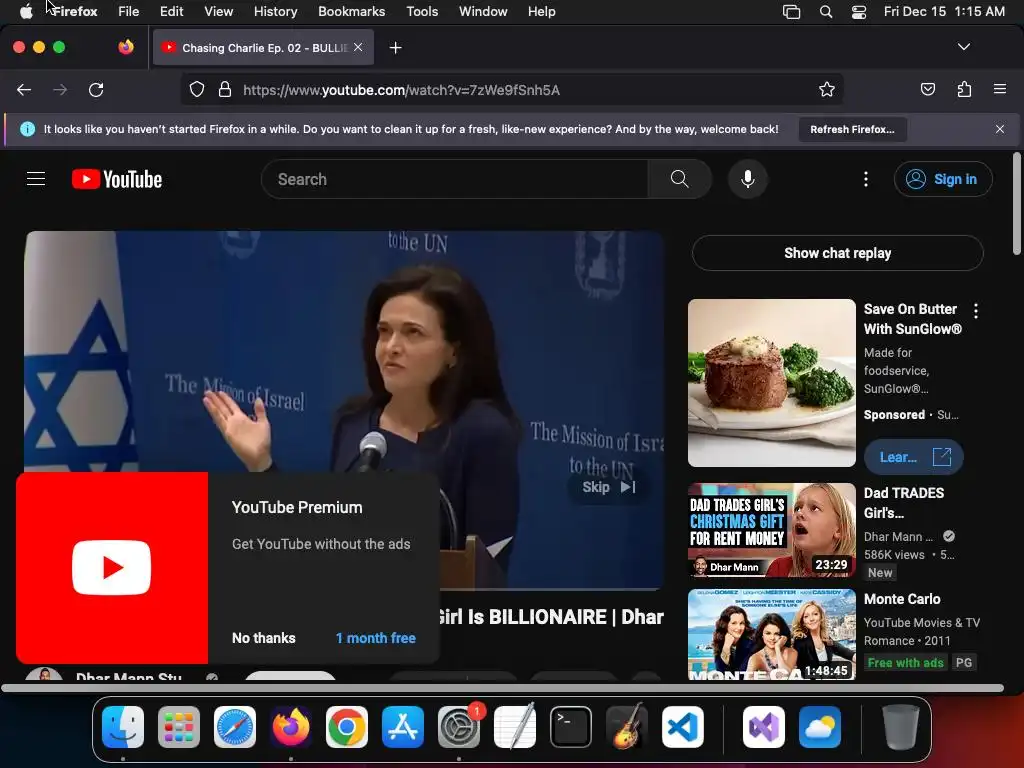Open the Help menu
Image resolution: width=1024 pixels, height=768 pixels.
tap(541, 12)
